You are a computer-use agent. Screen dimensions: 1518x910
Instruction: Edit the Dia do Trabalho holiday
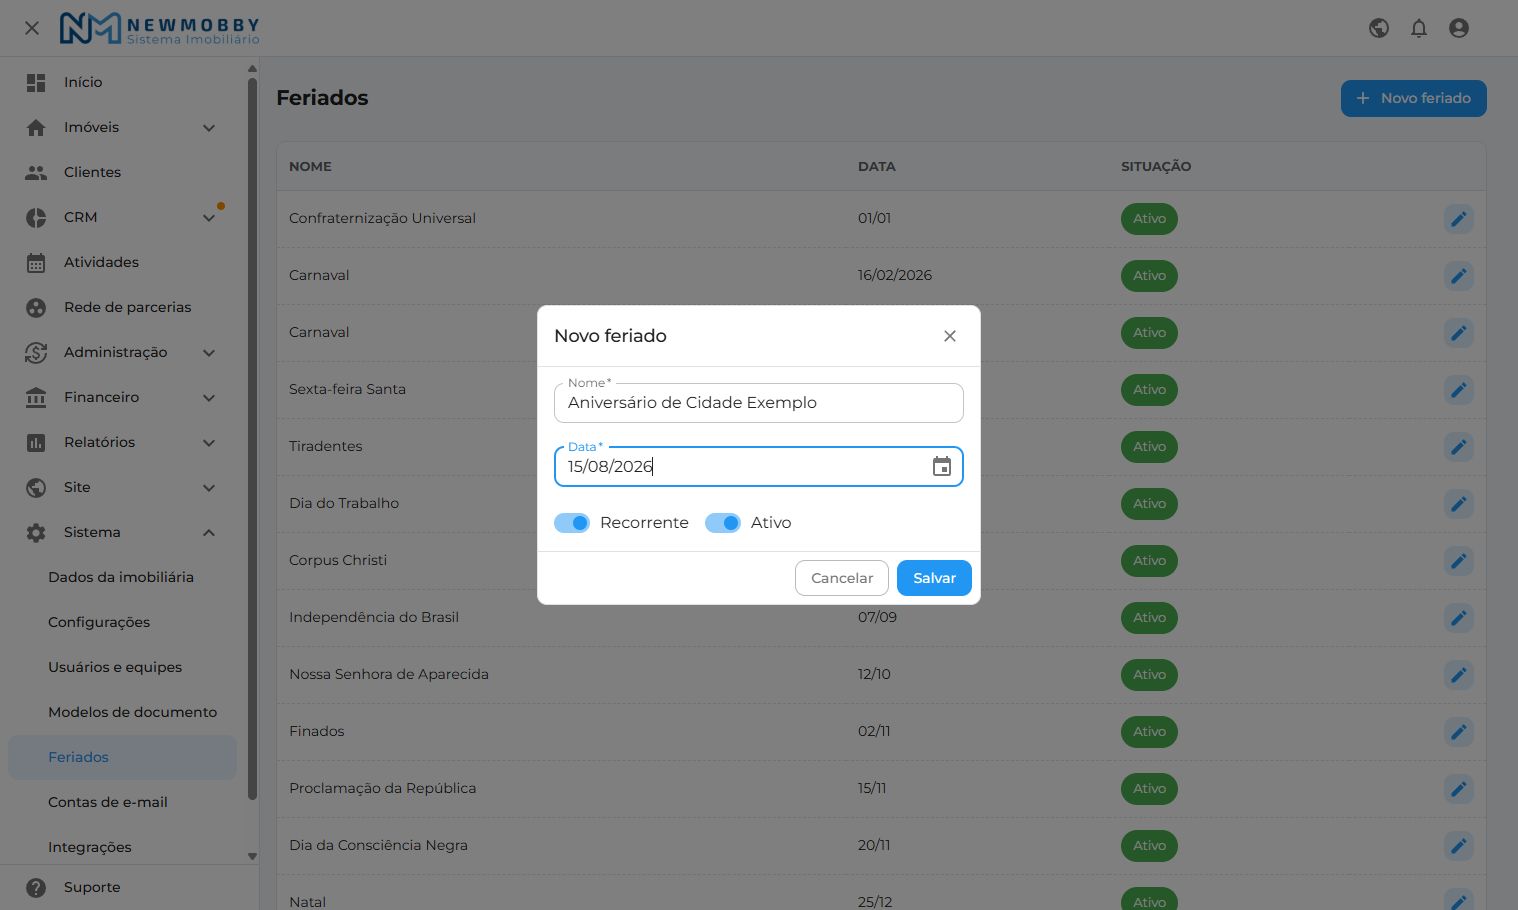point(1459,504)
